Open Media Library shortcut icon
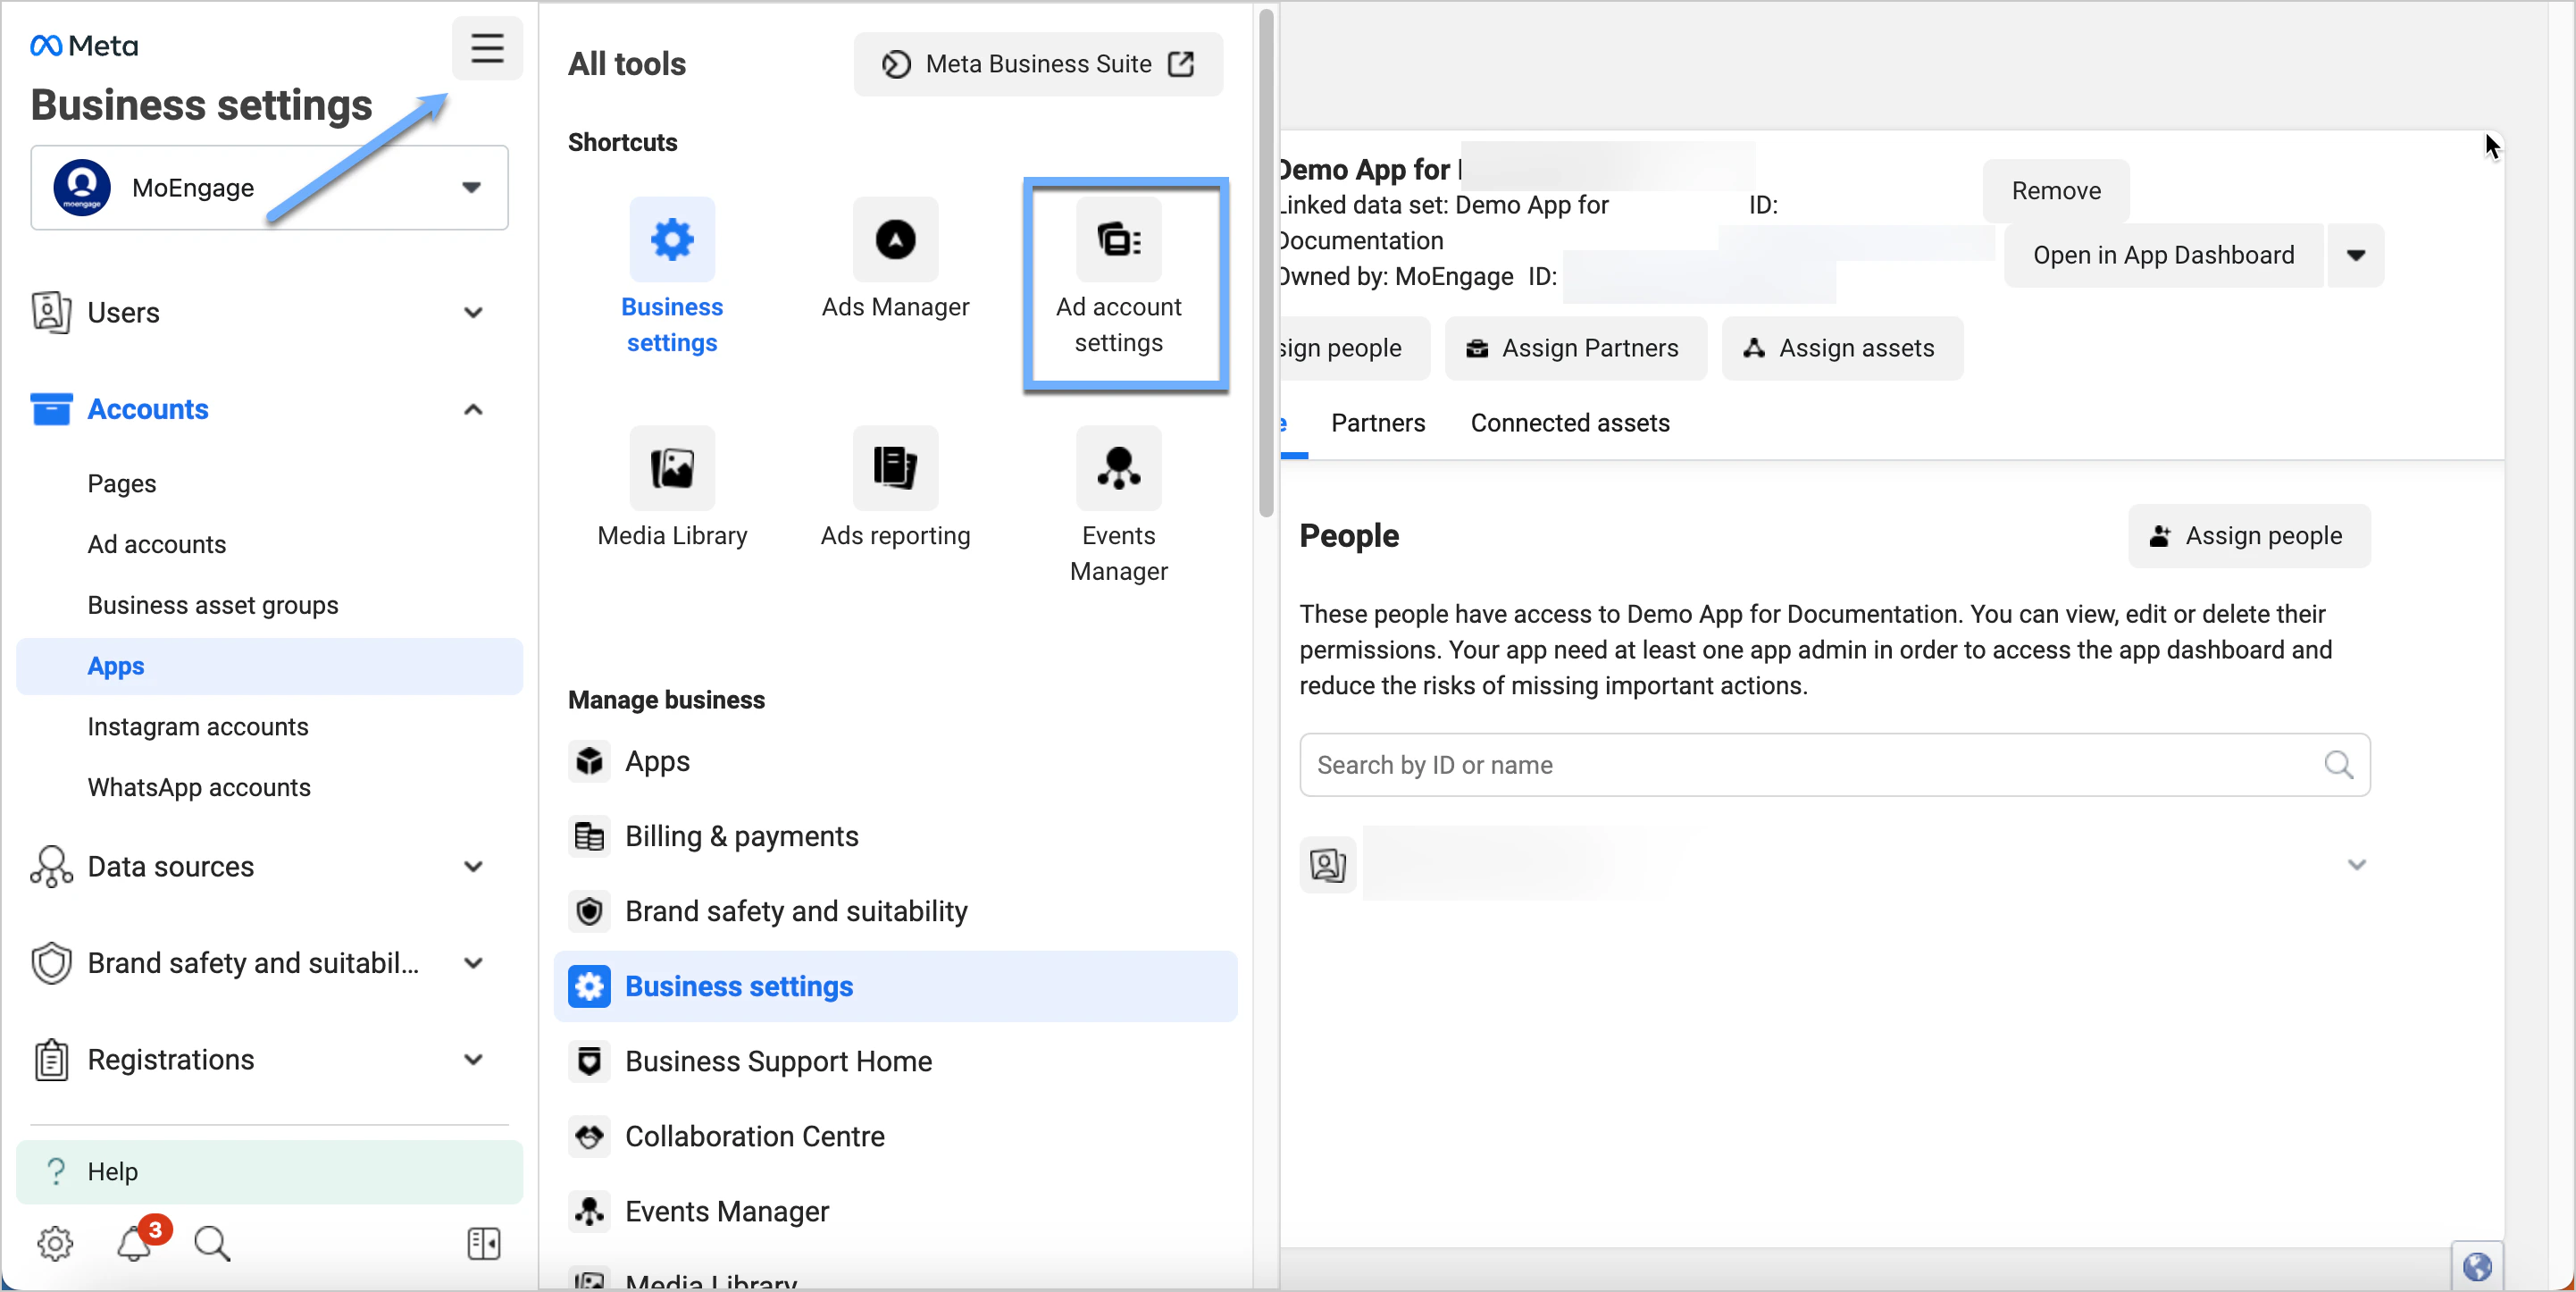 click(x=672, y=468)
